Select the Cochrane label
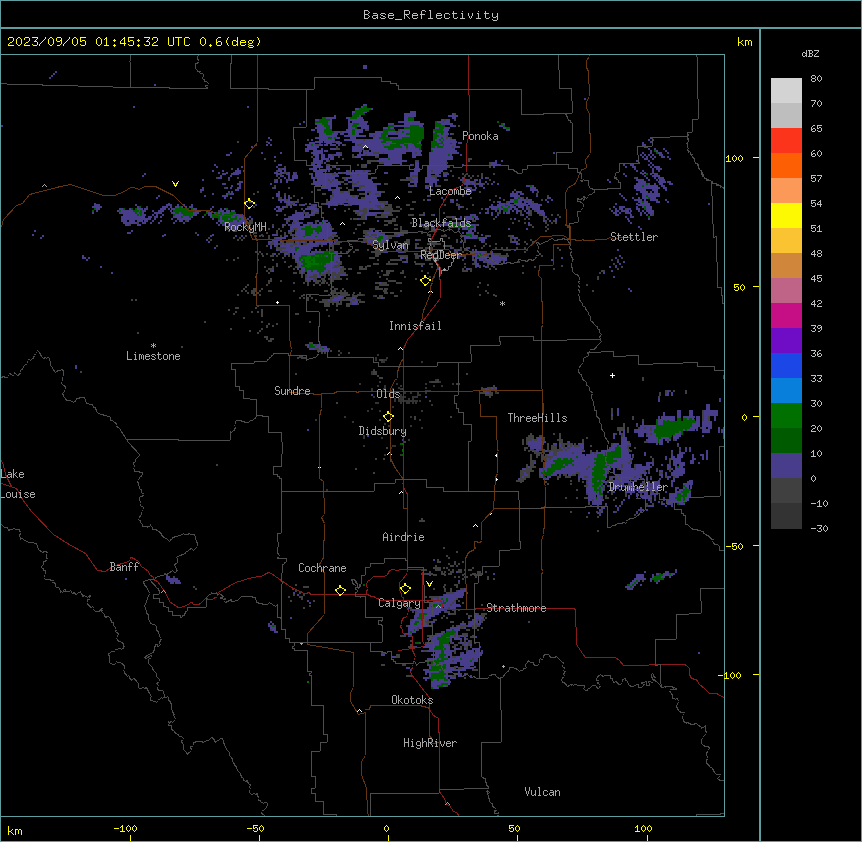The width and height of the screenshot is (862, 842). click(x=322, y=568)
